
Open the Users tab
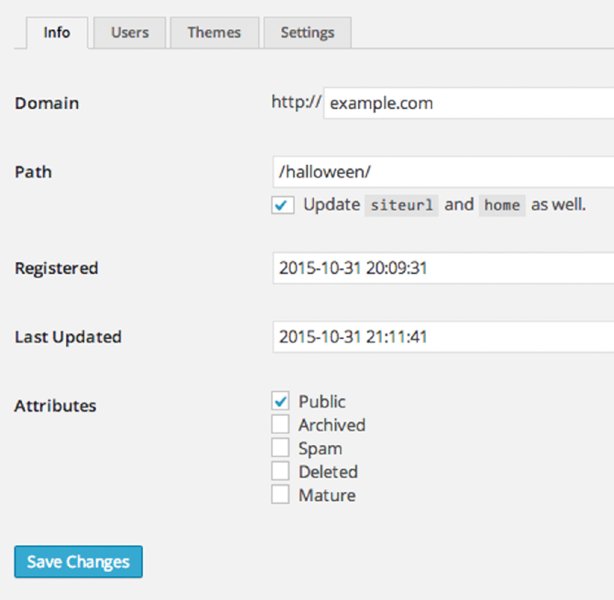pyautogui.click(x=130, y=33)
